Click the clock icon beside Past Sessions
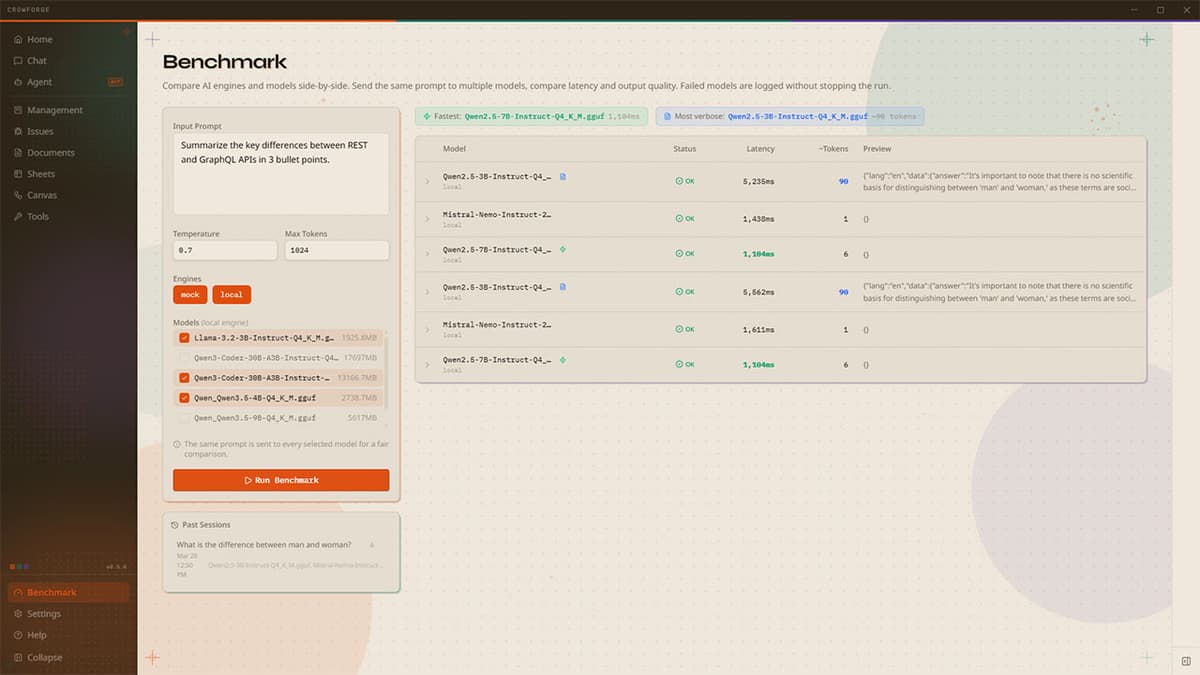This screenshot has width=1200, height=675. [175, 525]
